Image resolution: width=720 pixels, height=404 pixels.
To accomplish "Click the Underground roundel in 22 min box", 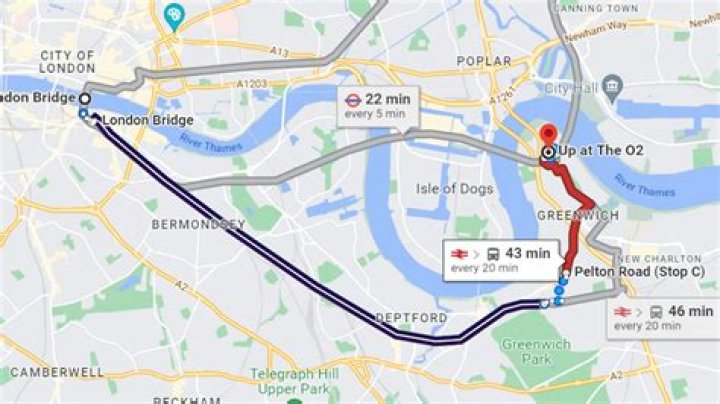I will pos(353,100).
